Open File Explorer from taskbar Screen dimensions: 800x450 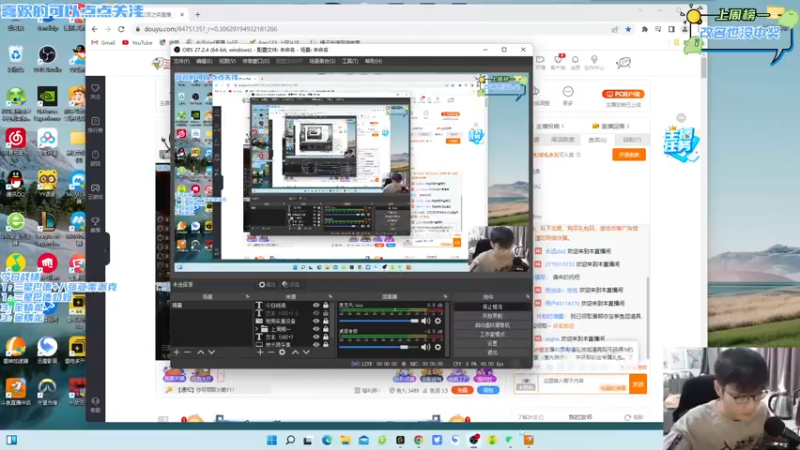coord(345,440)
